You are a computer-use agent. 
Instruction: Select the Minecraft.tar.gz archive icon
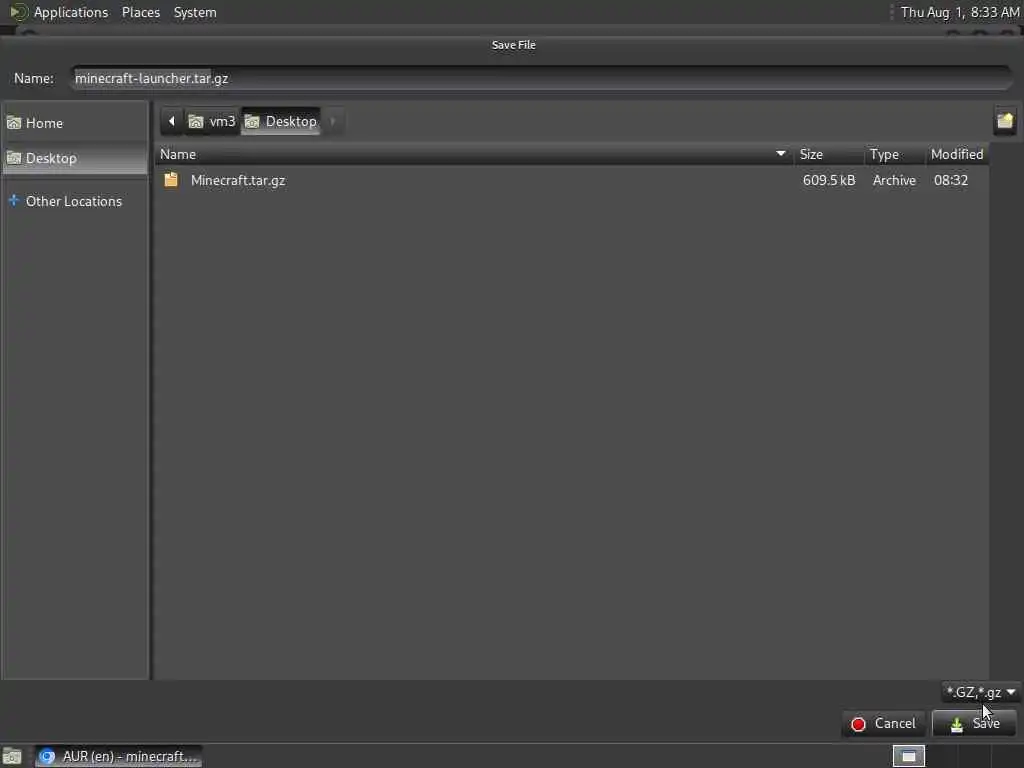pyautogui.click(x=171, y=180)
